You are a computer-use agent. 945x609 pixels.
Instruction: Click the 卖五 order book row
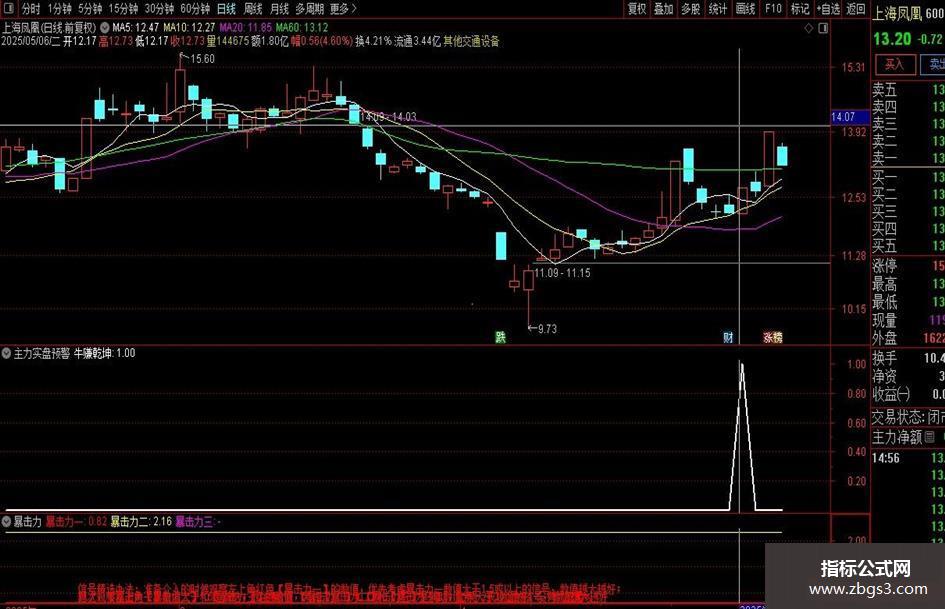click(x=909, y=90)
